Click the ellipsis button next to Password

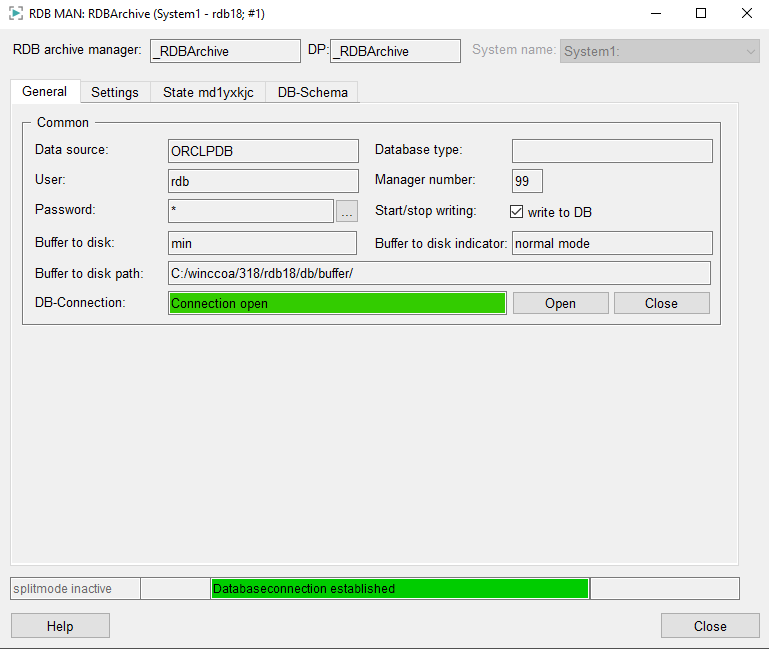click(x=346, y=211)
